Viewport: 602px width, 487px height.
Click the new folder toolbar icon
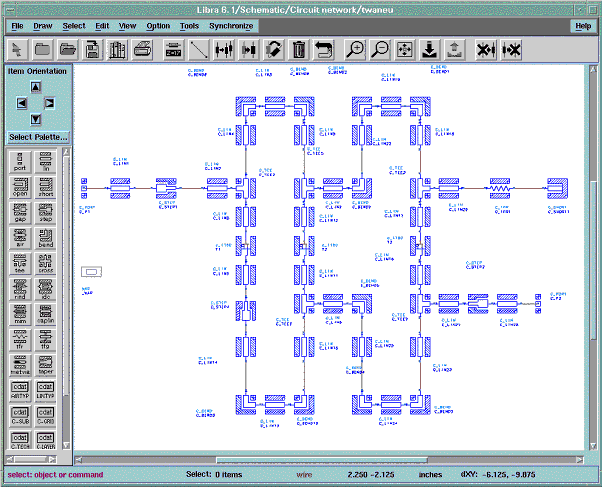pyautogui.click(x=42, y=50)
